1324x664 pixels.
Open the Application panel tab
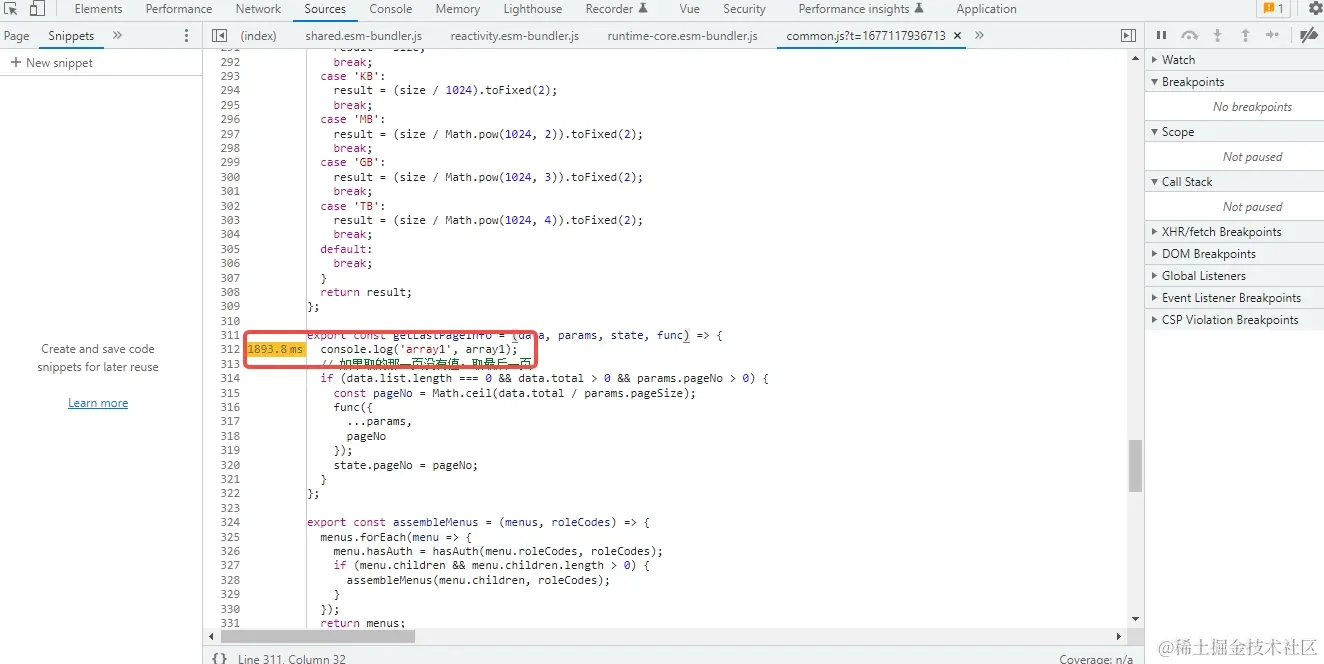[x=986, y=9]
